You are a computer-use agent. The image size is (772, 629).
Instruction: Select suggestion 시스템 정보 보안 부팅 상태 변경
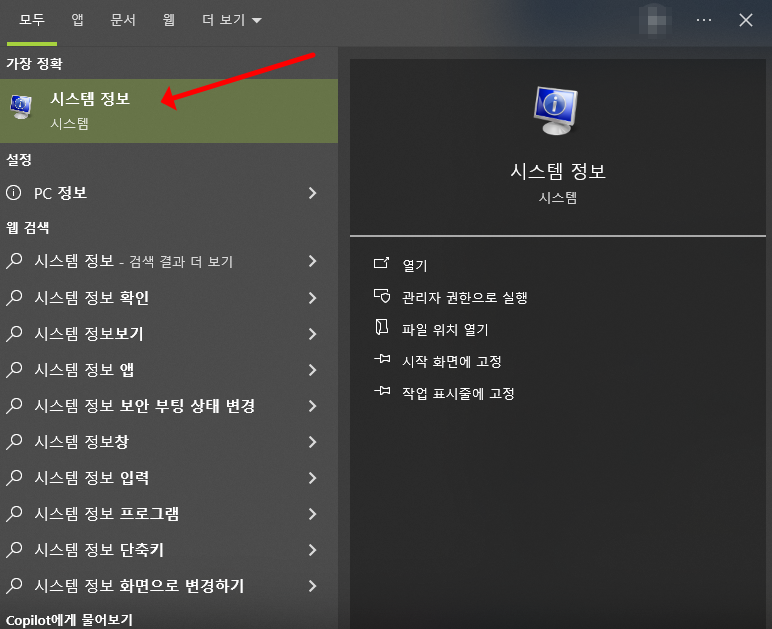tap(169, 406)
